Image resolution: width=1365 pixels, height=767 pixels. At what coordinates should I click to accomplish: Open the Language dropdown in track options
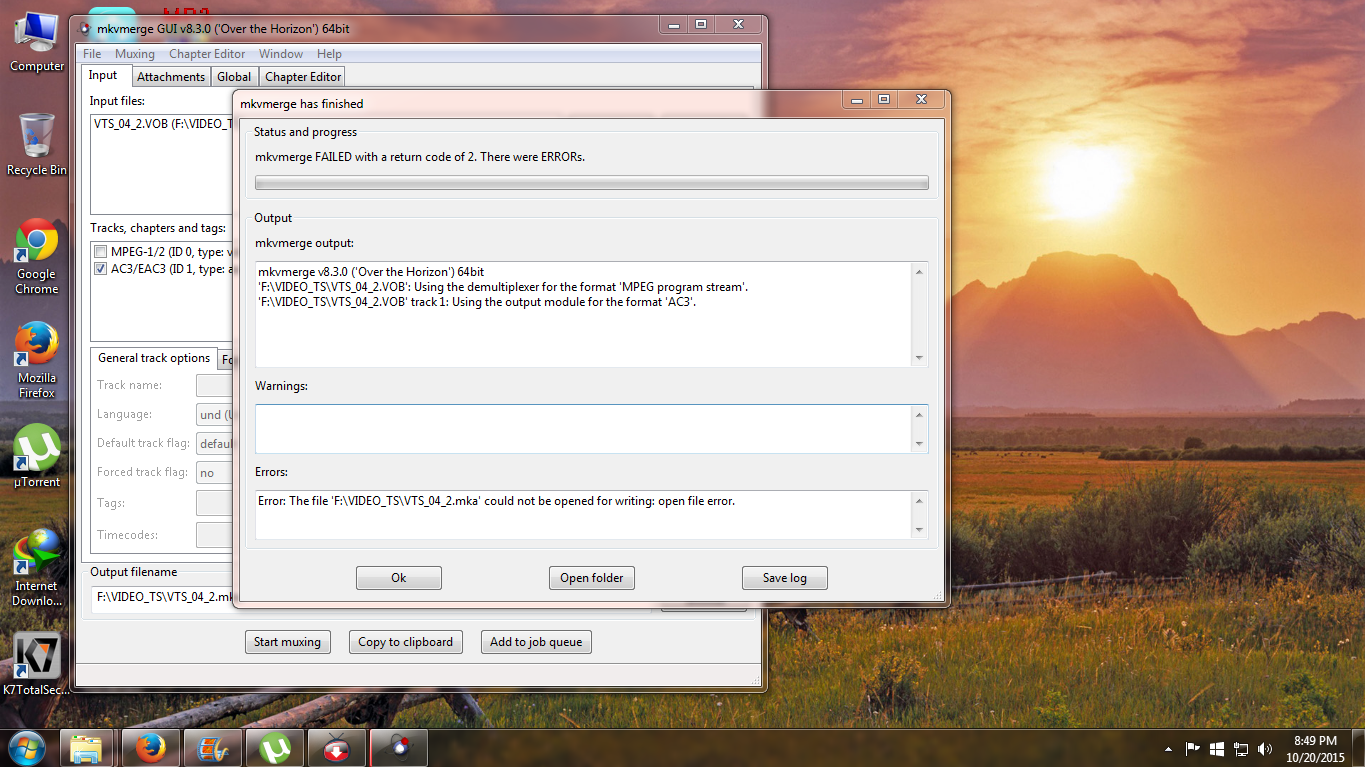coord(214,414)
